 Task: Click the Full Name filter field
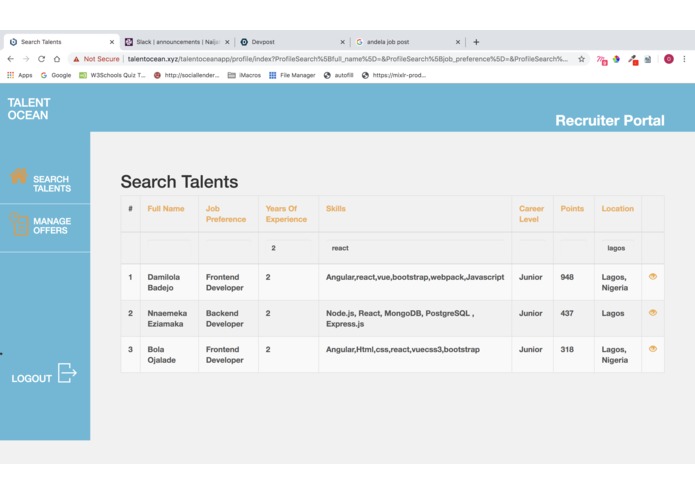pyautogui.click(x=169, y=248)
